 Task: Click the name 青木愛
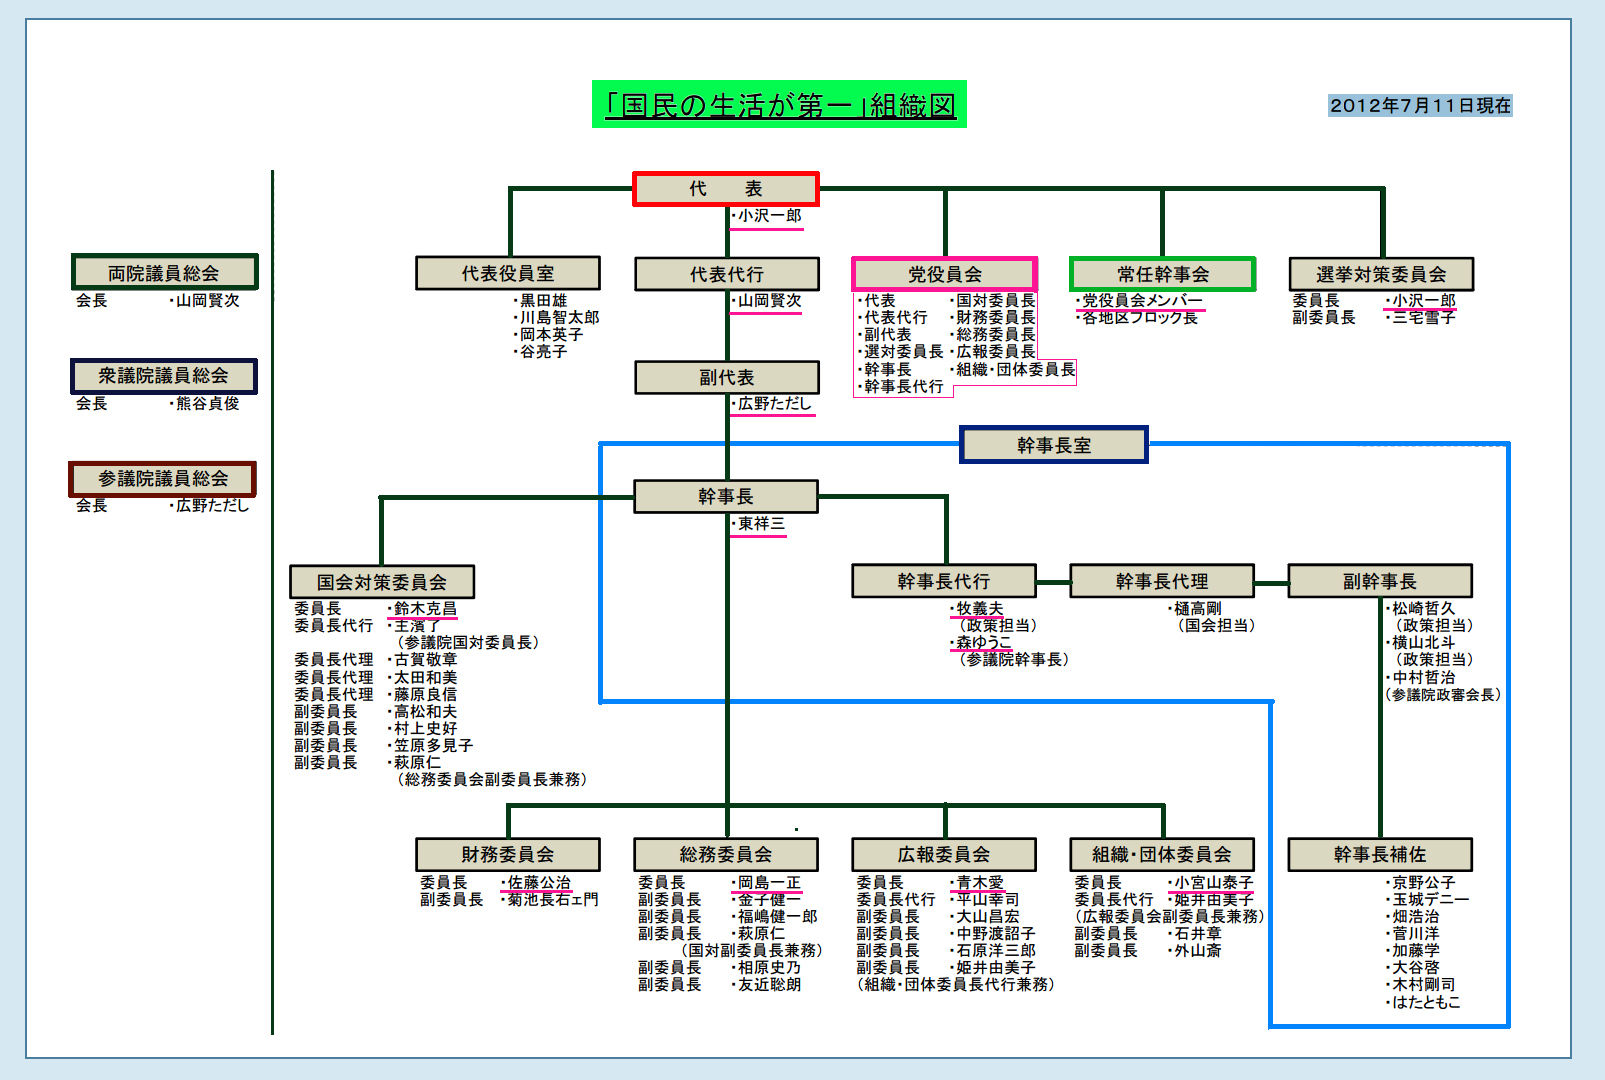click(x=980, y=882)
